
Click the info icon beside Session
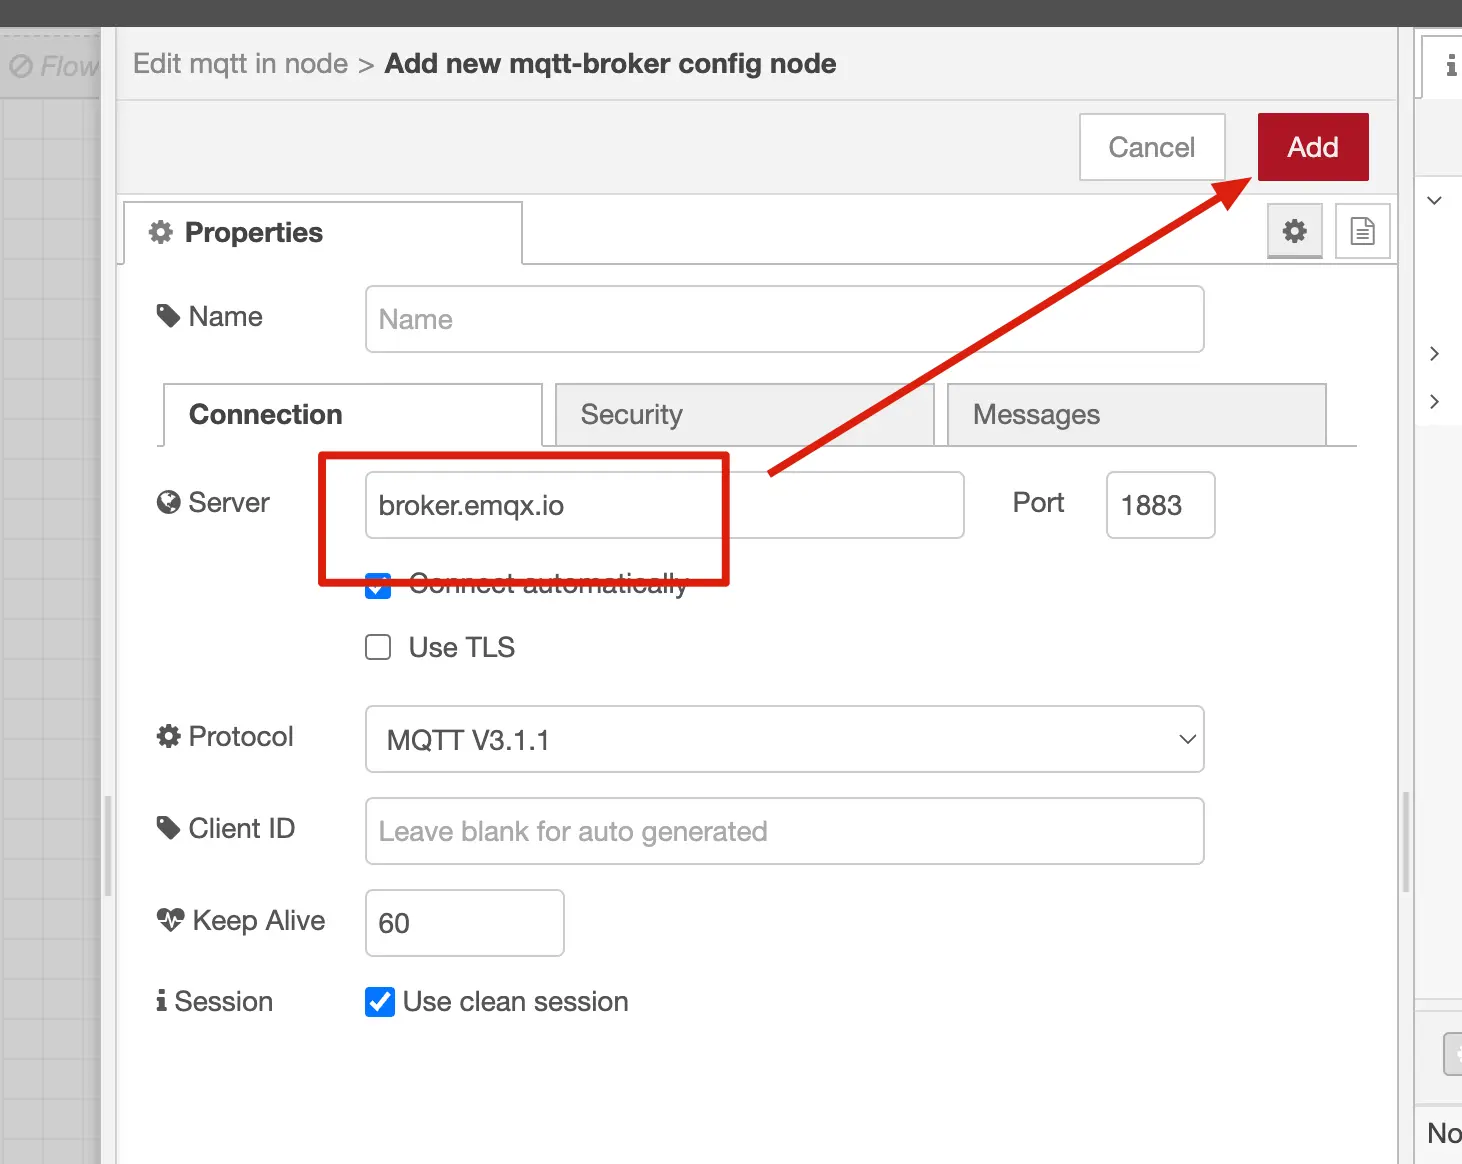161,1000
